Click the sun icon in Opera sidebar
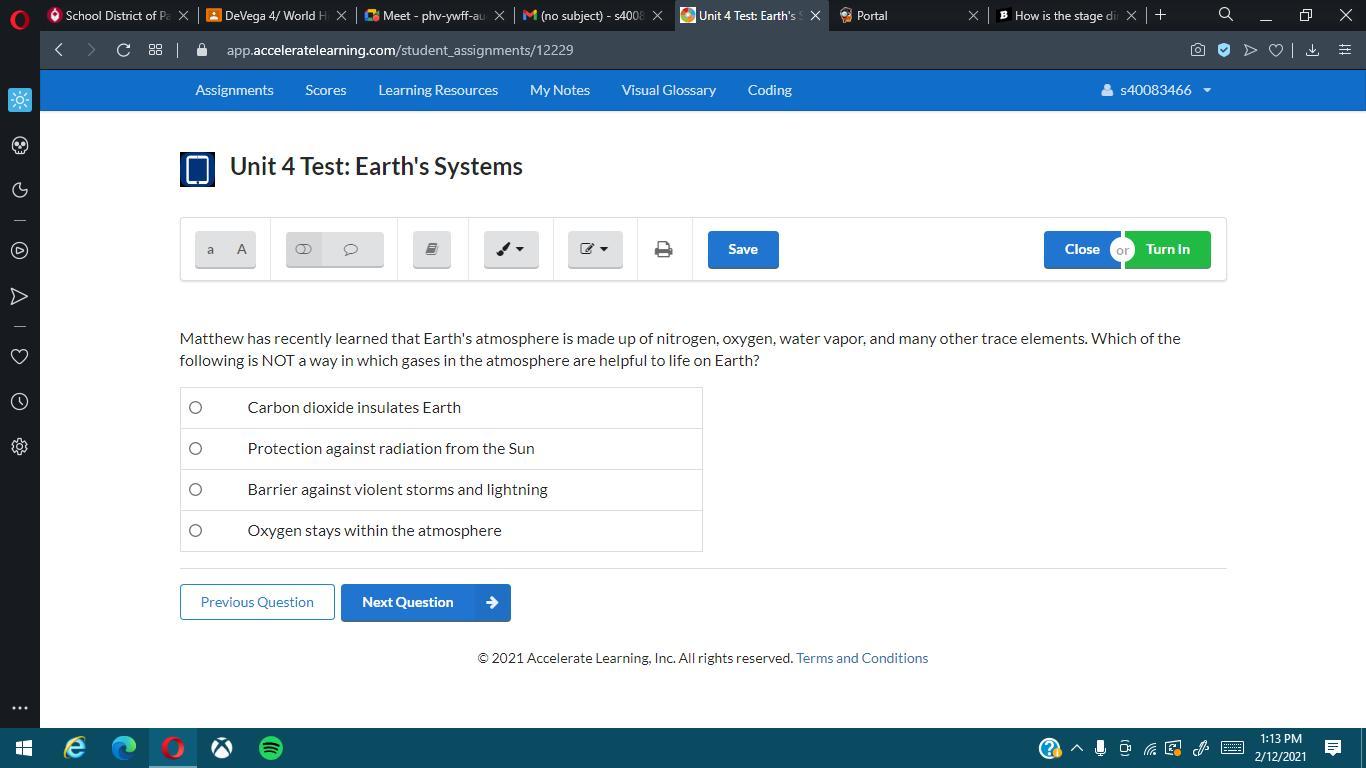 pyautogui.click(x=20, y=100)
